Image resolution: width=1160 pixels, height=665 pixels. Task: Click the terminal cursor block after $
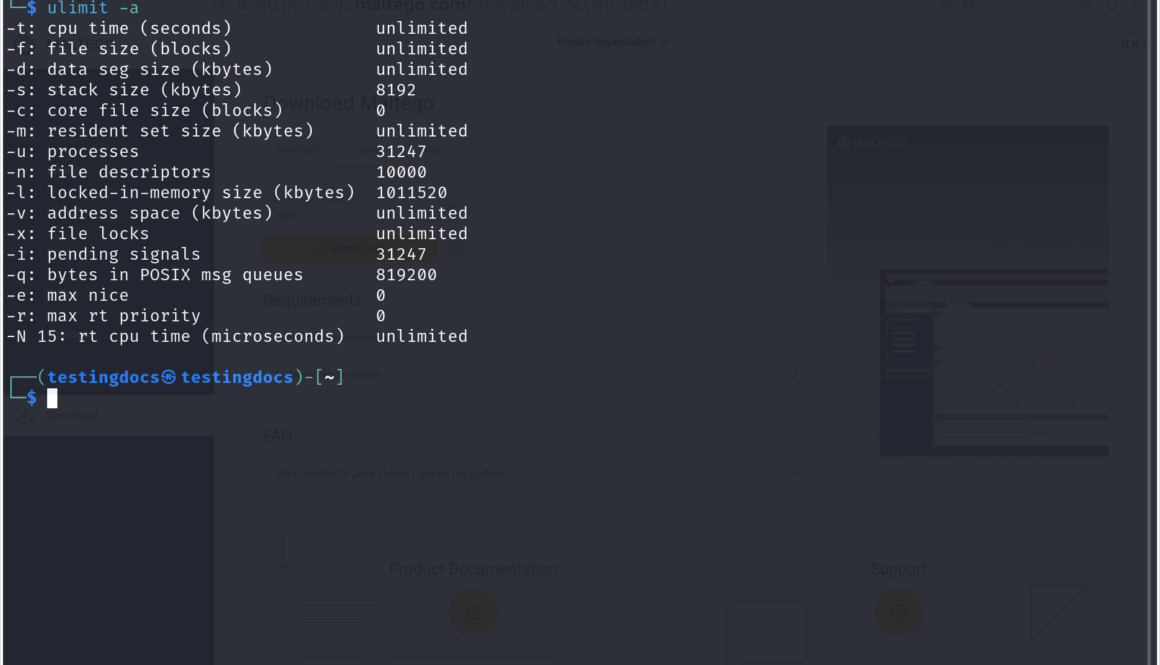pos(52,399)
